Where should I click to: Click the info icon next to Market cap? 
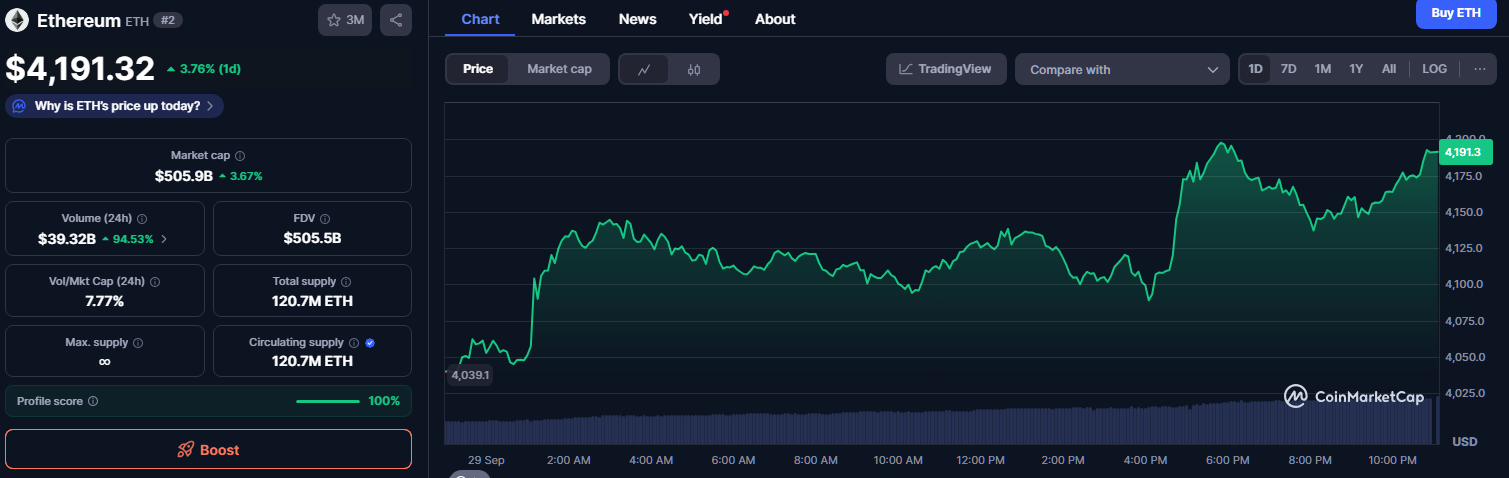240,156
